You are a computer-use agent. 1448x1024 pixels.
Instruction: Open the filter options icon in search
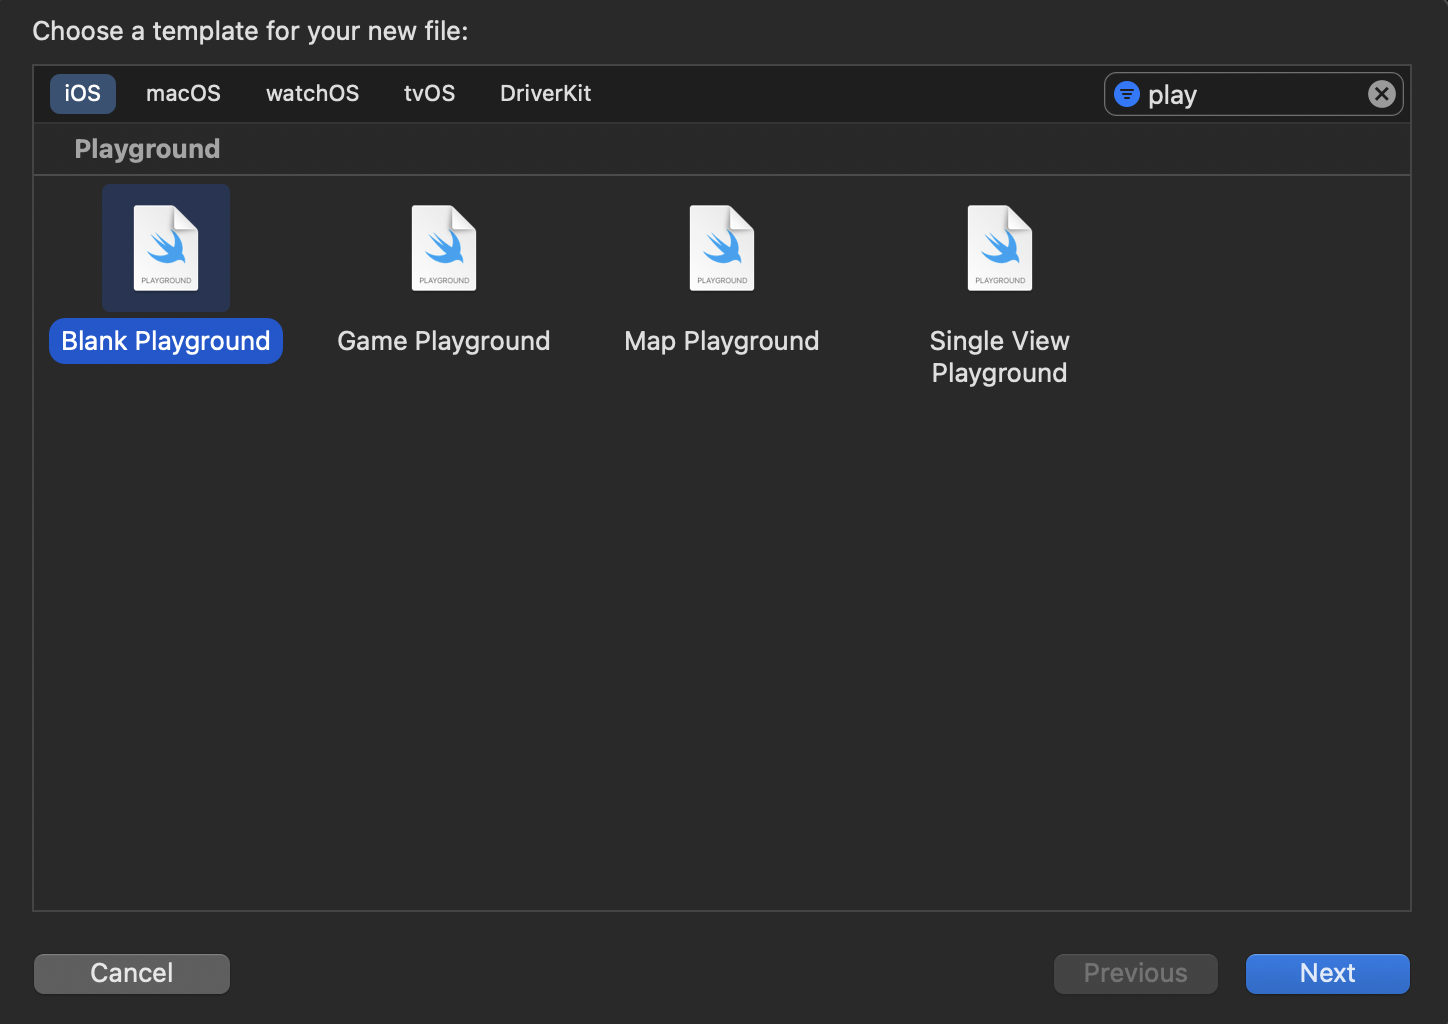(1127, 94)
